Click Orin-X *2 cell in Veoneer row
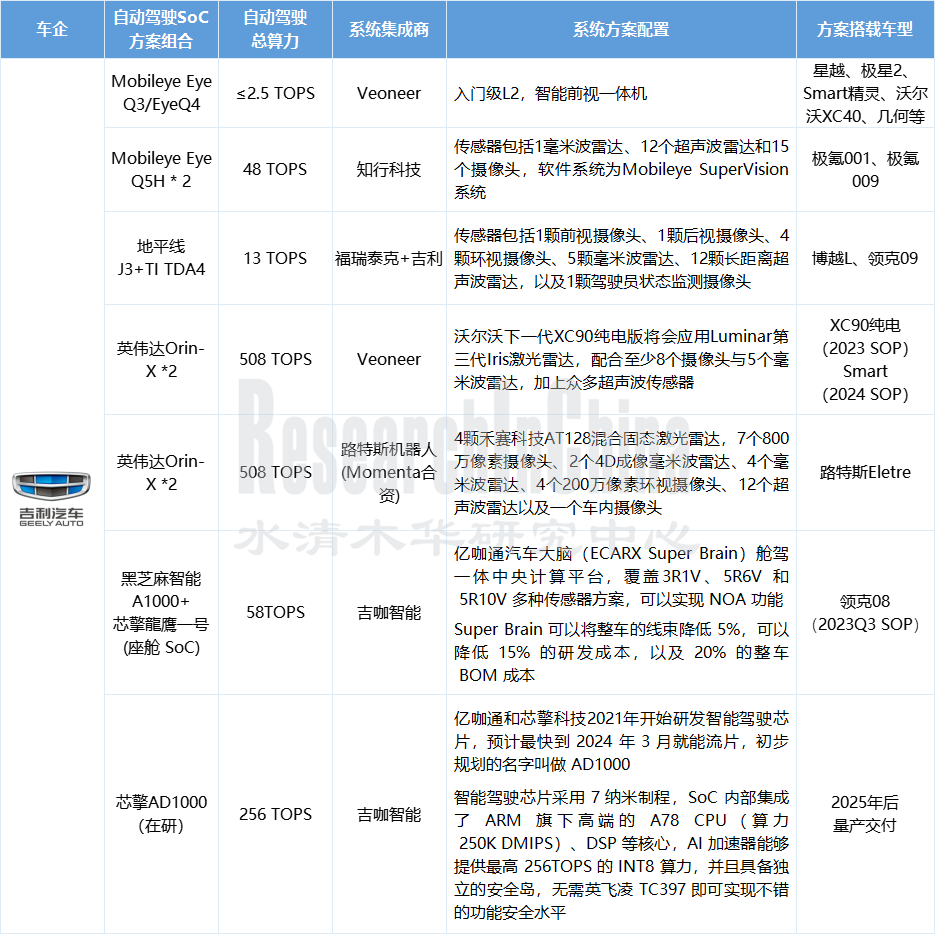935x934 pixels. coord(161,359)
